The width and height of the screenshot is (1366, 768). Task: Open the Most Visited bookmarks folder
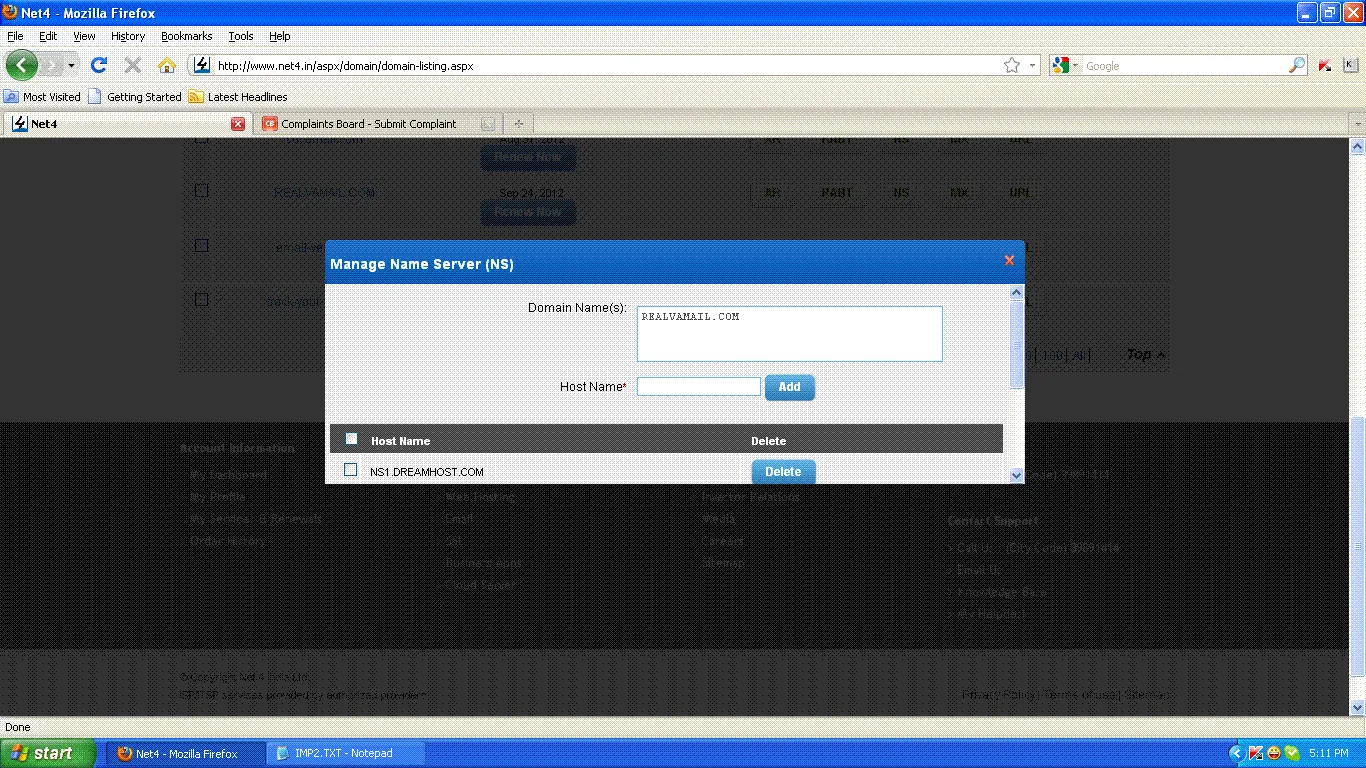coord(42,97)
